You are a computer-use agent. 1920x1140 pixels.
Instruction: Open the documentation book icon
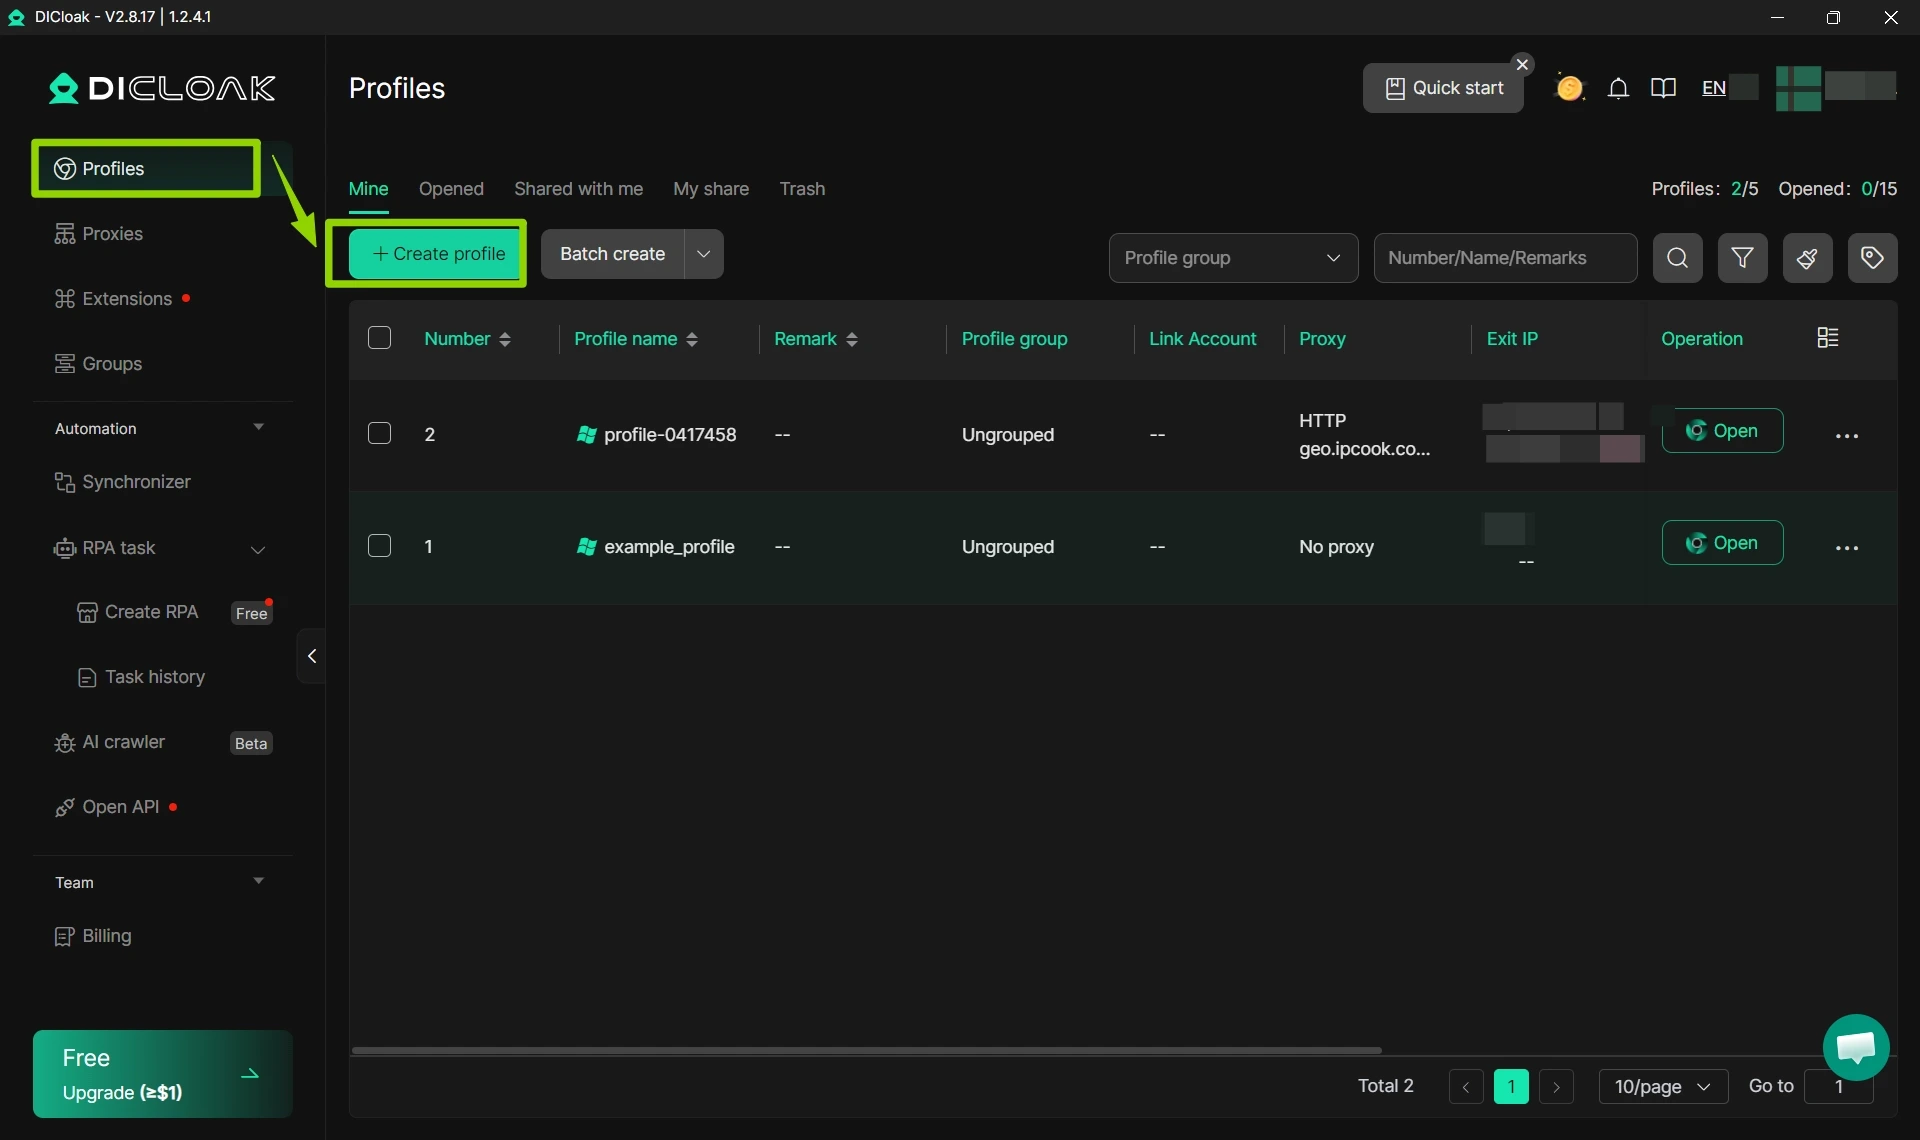pos(1665,88)
